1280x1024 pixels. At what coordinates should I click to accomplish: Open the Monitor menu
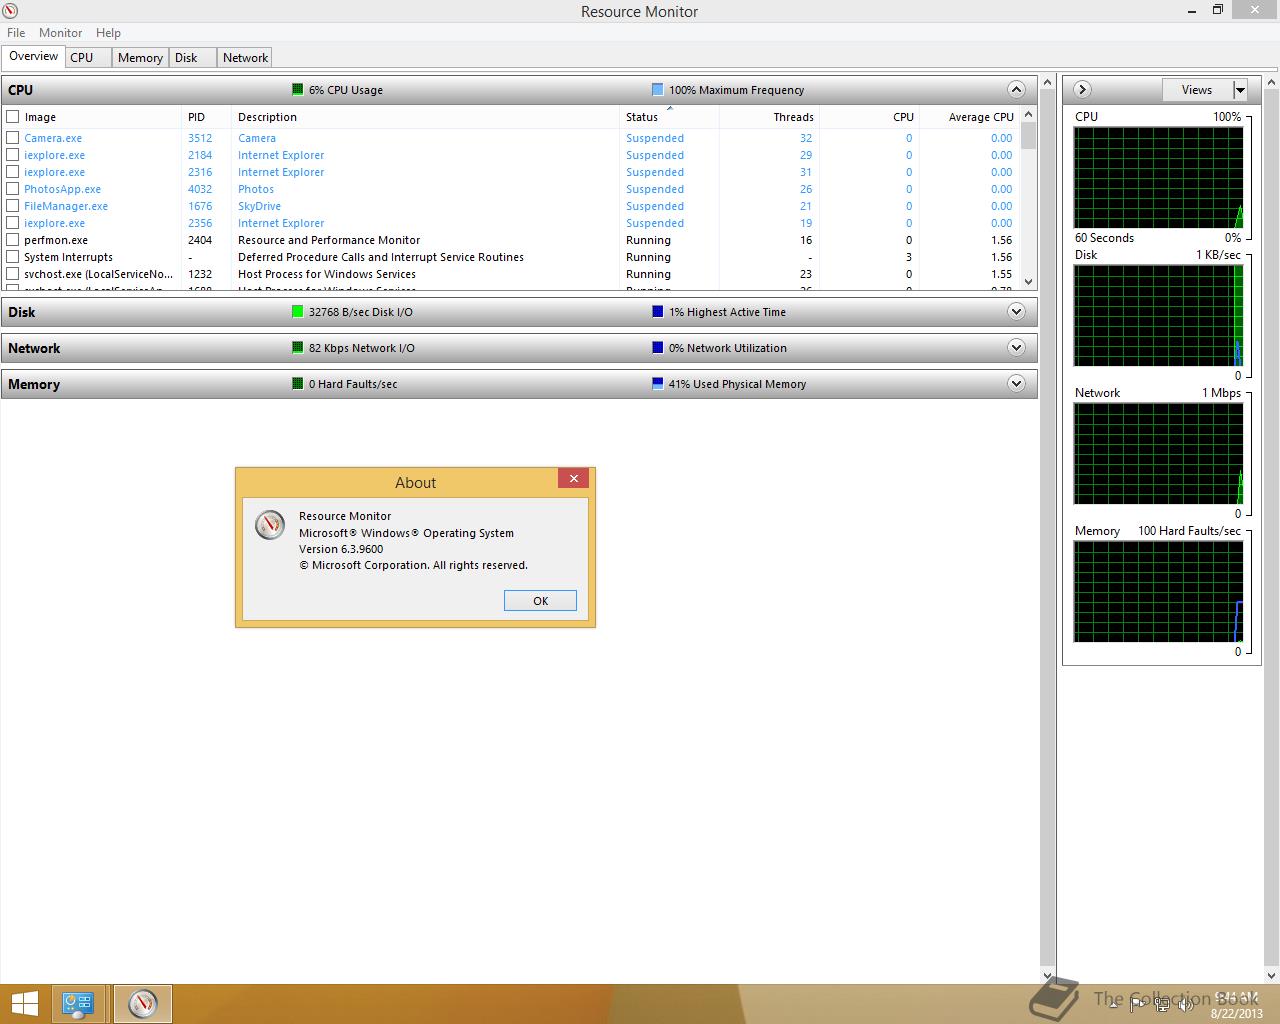pyautogui.click(x=60, y=33)
